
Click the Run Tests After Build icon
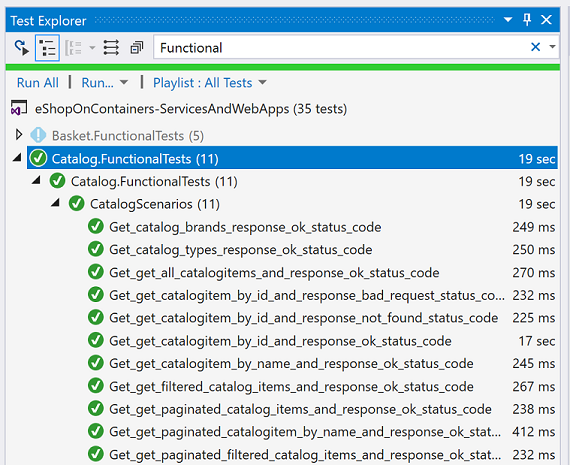[21, 48]
